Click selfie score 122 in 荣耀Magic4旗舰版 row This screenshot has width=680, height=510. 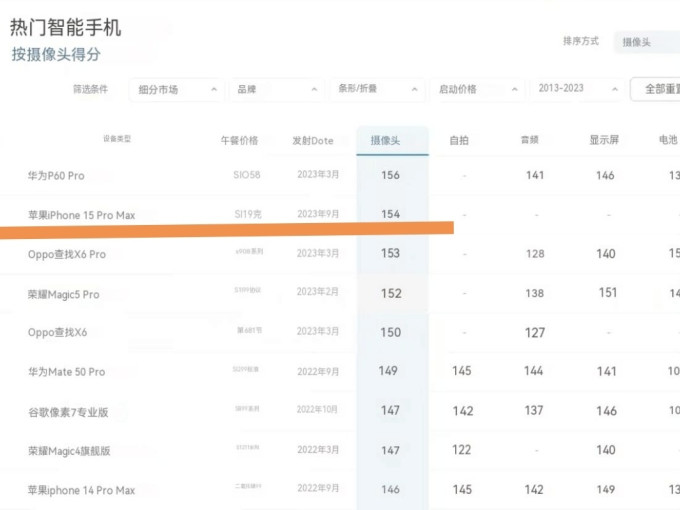click(461, 450)
